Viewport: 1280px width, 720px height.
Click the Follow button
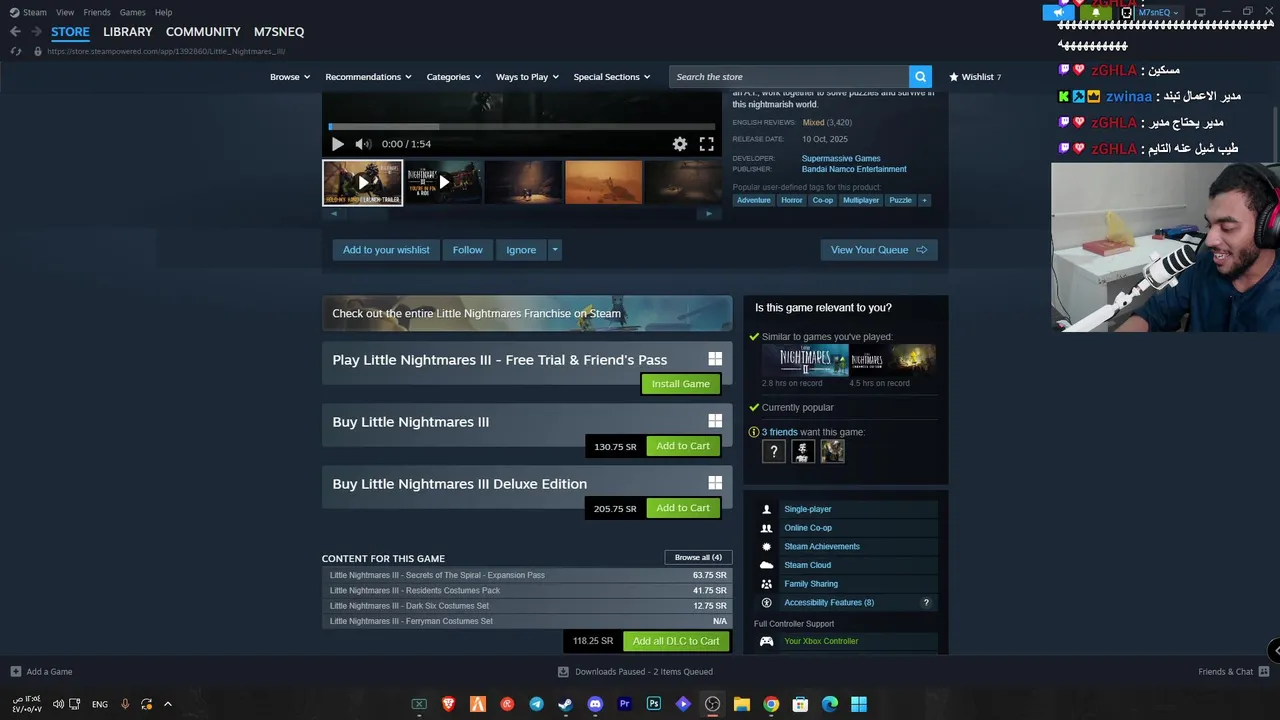click(467, 250)
